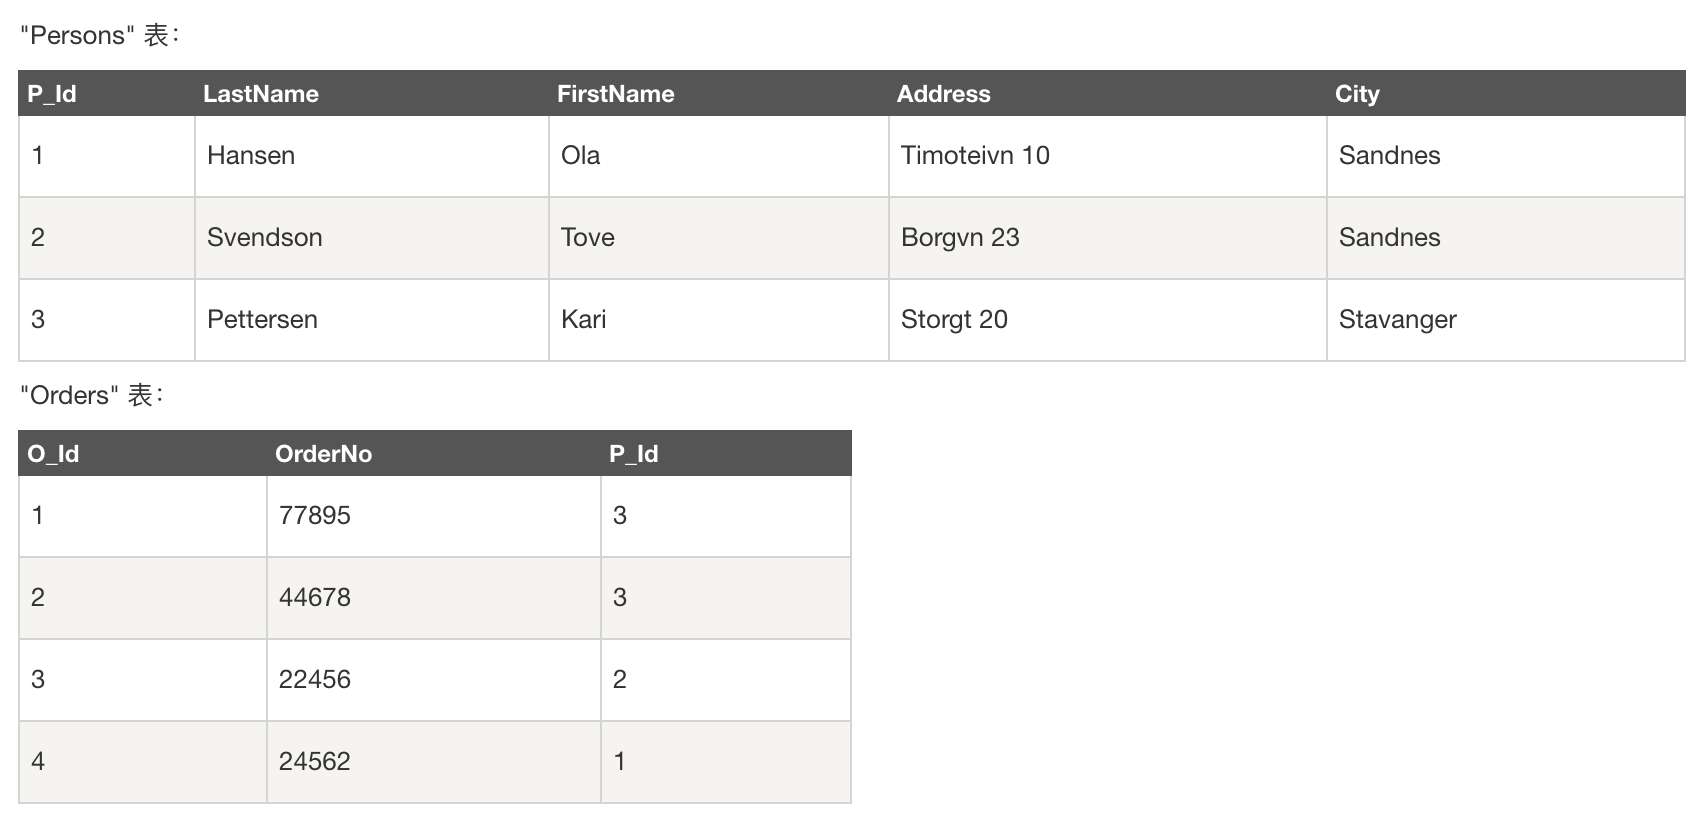1694x816 pixels.
Task: Click order number 44678
Action: [315, 598]
